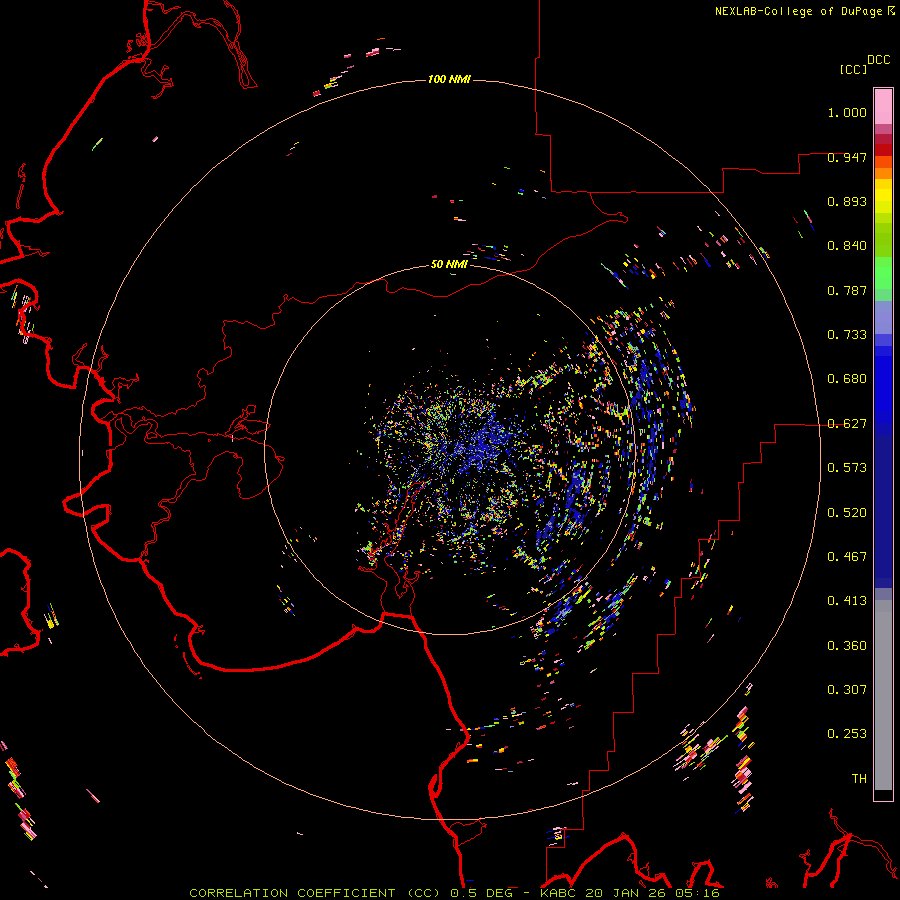
Task: Select the 0.307 value on the color scale
Action: coord(847,690)
